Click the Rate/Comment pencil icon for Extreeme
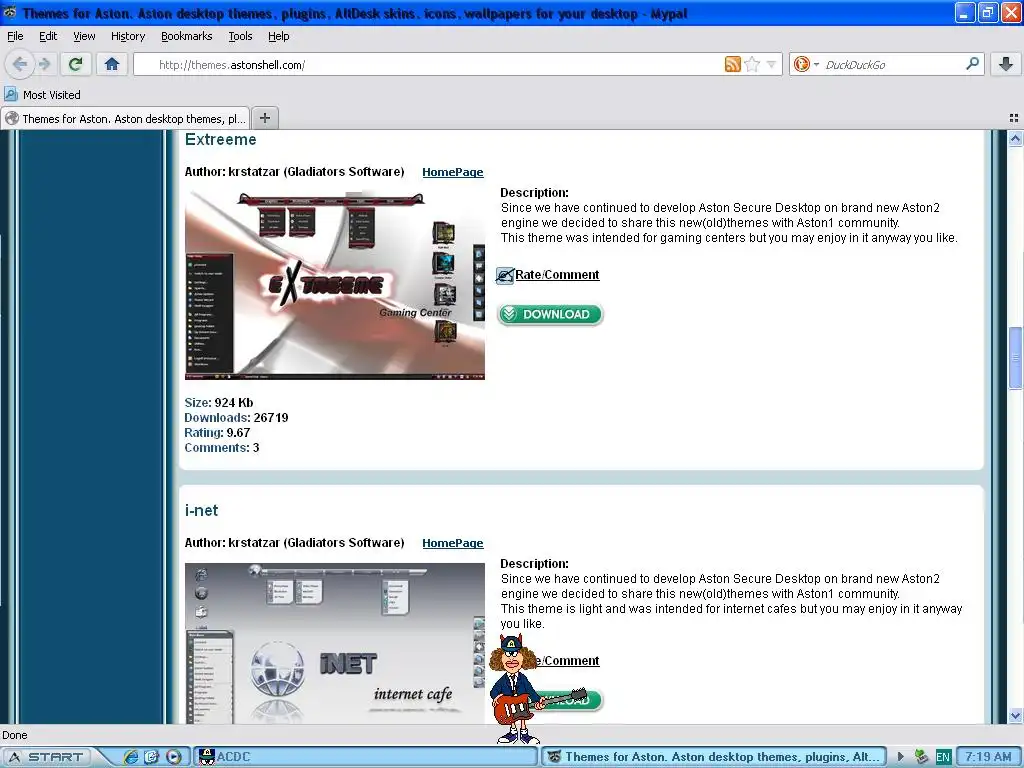1024x768 pixels. coord(505,276)
